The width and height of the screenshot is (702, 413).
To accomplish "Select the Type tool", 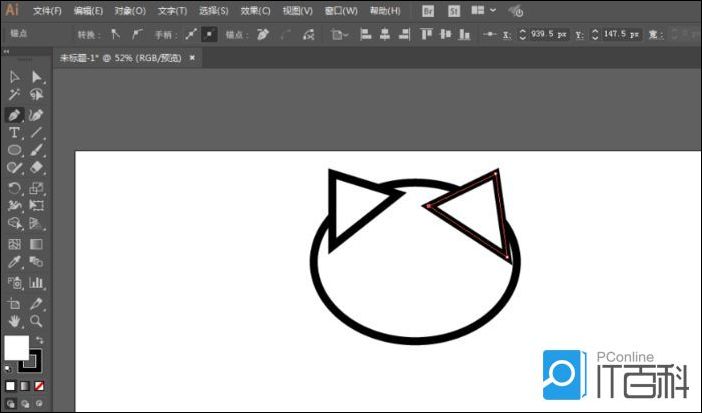I will coord(15,132).
